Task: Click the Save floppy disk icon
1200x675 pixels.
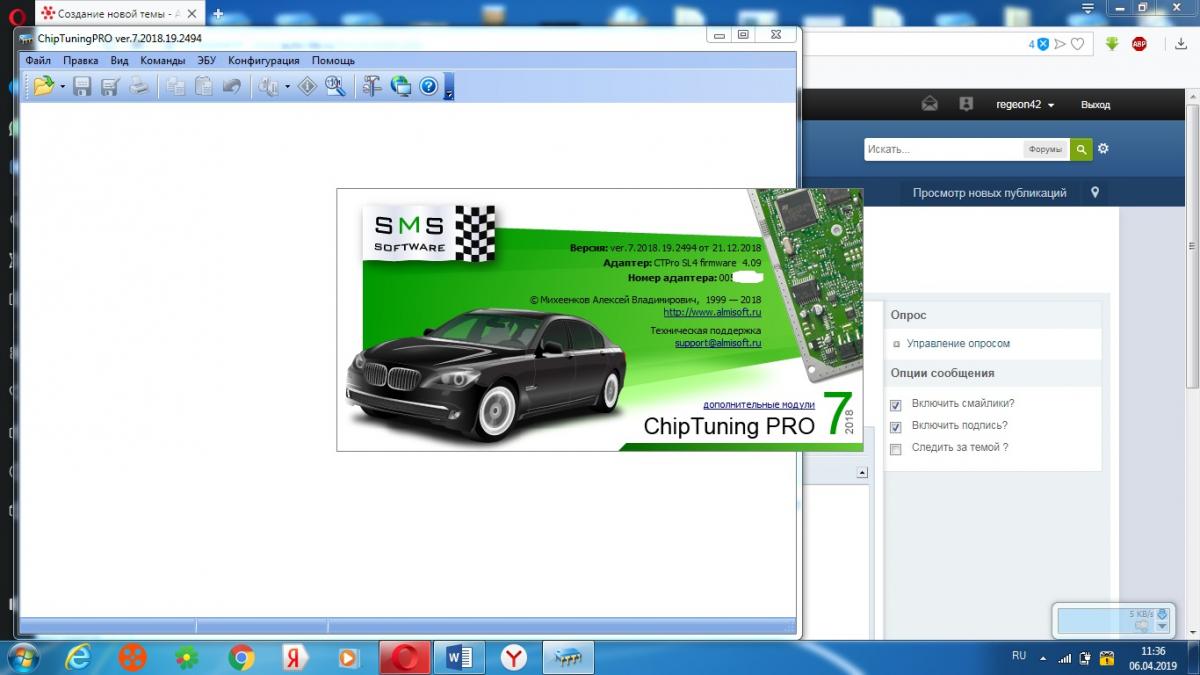Action: [x=82, y=87]
